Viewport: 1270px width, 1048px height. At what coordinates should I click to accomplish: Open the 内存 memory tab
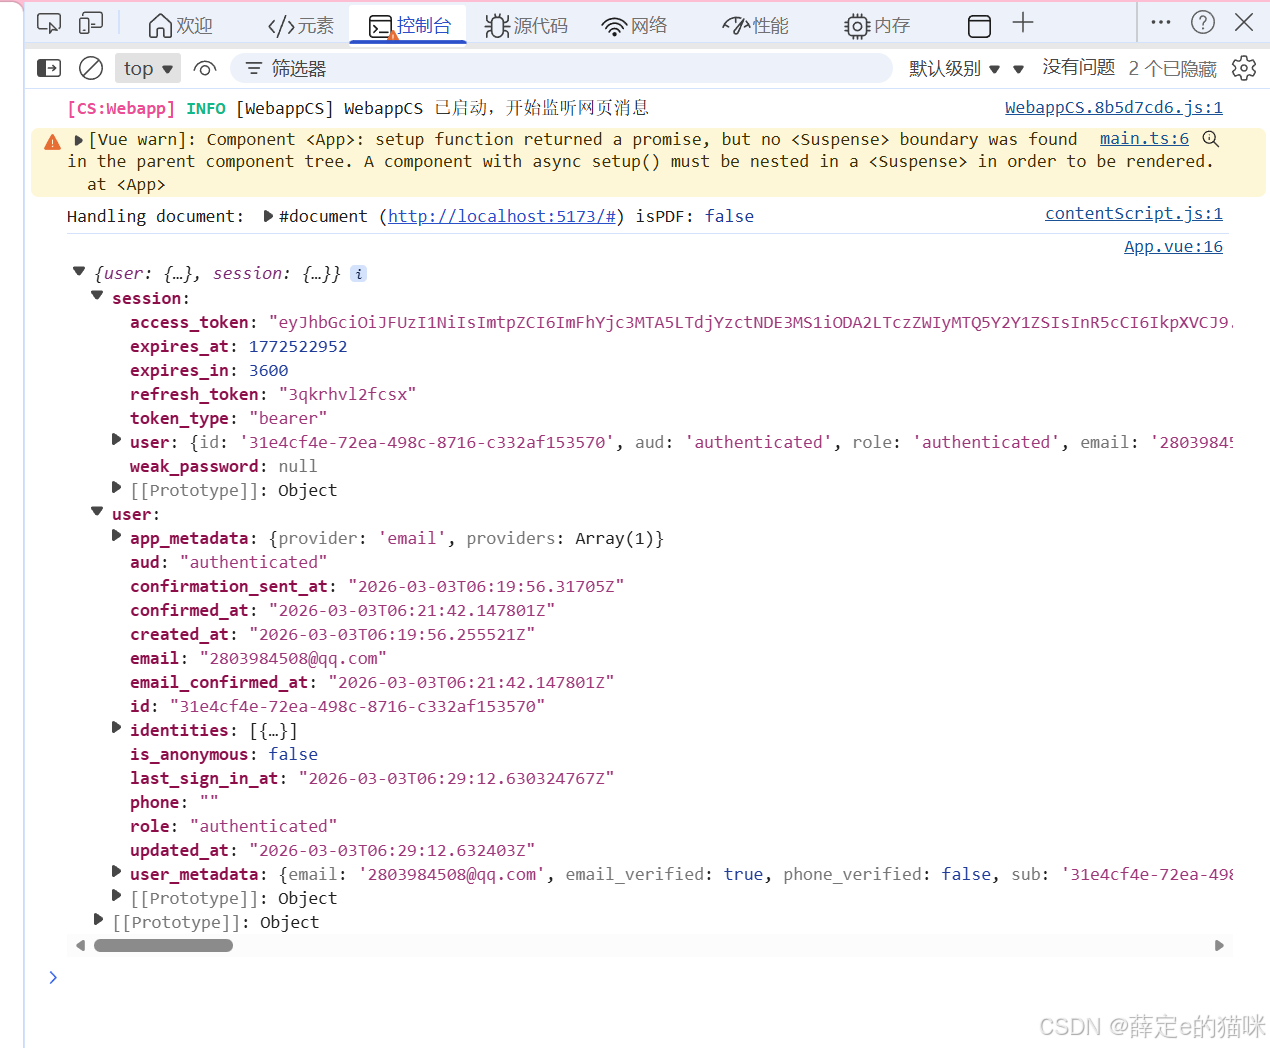click(x=877, y=25)
